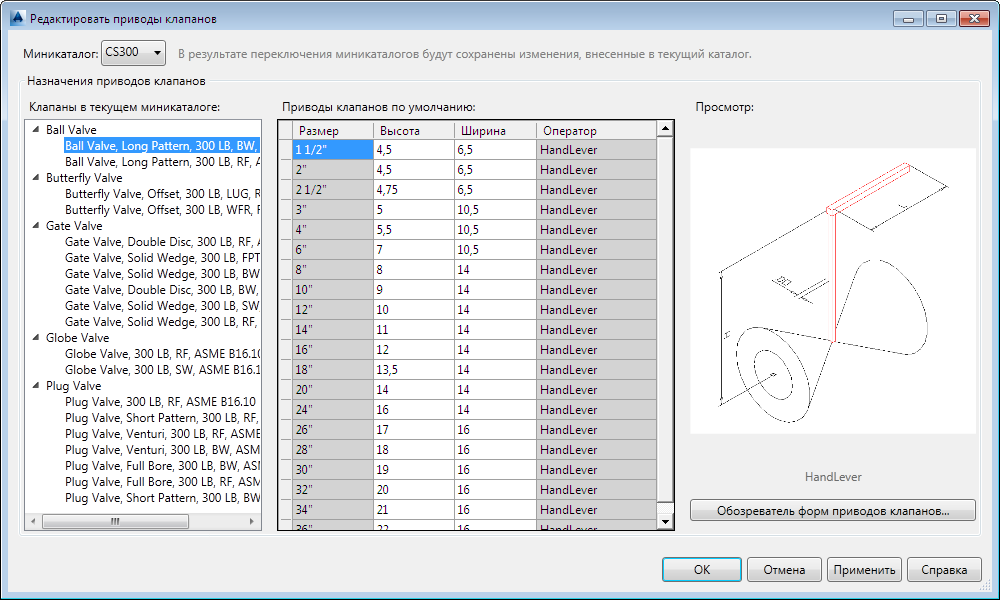Click the Ширина column header
Screen dimensions: 1000x600
click(495, 131)
